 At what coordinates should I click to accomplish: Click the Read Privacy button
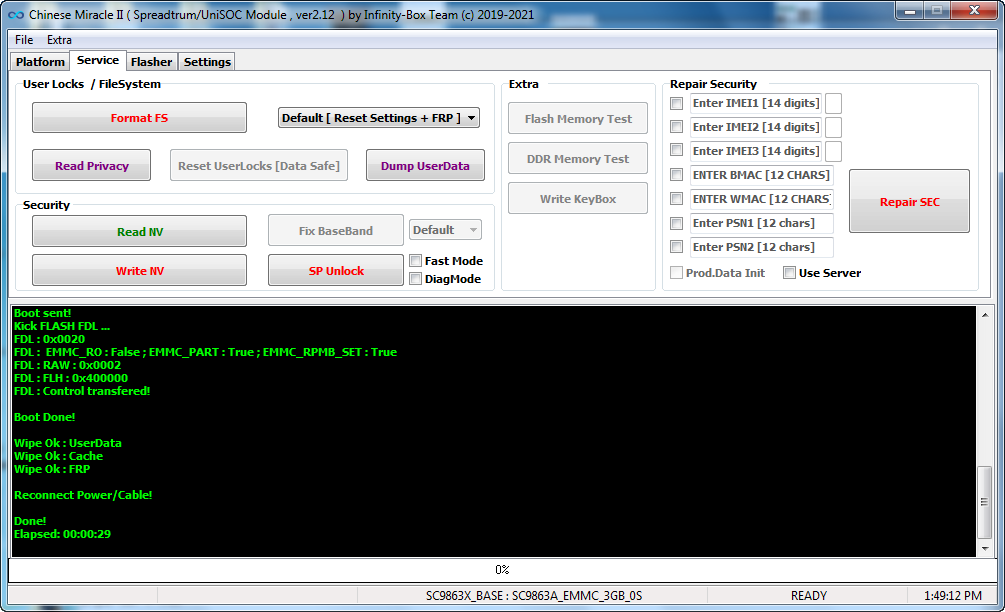pos(92,165)
